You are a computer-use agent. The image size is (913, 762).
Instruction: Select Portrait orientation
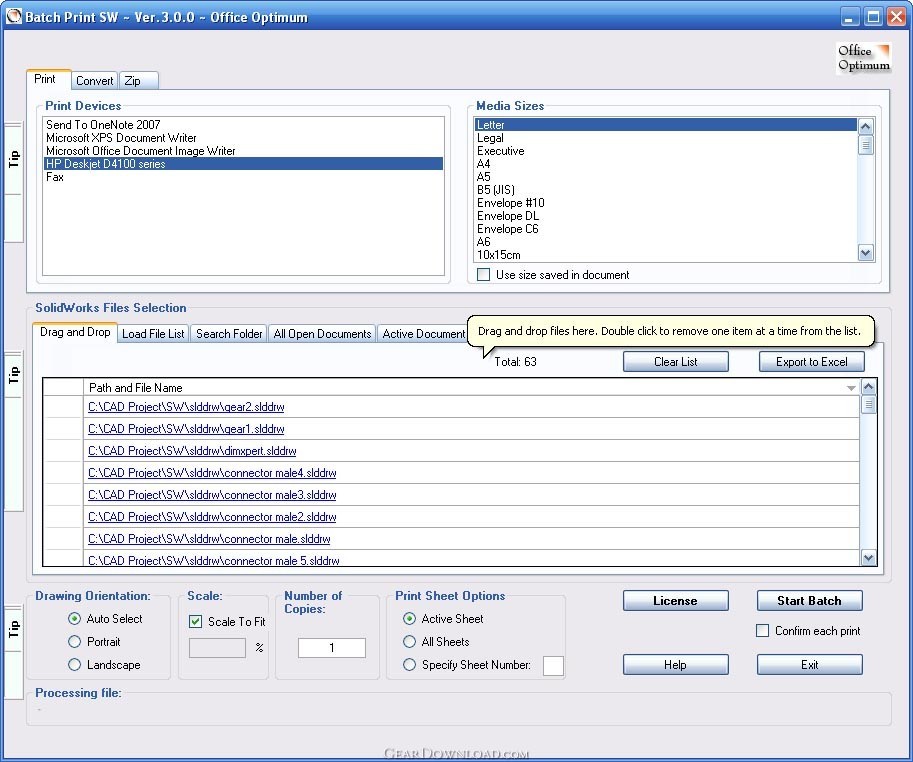click(75, 642)
